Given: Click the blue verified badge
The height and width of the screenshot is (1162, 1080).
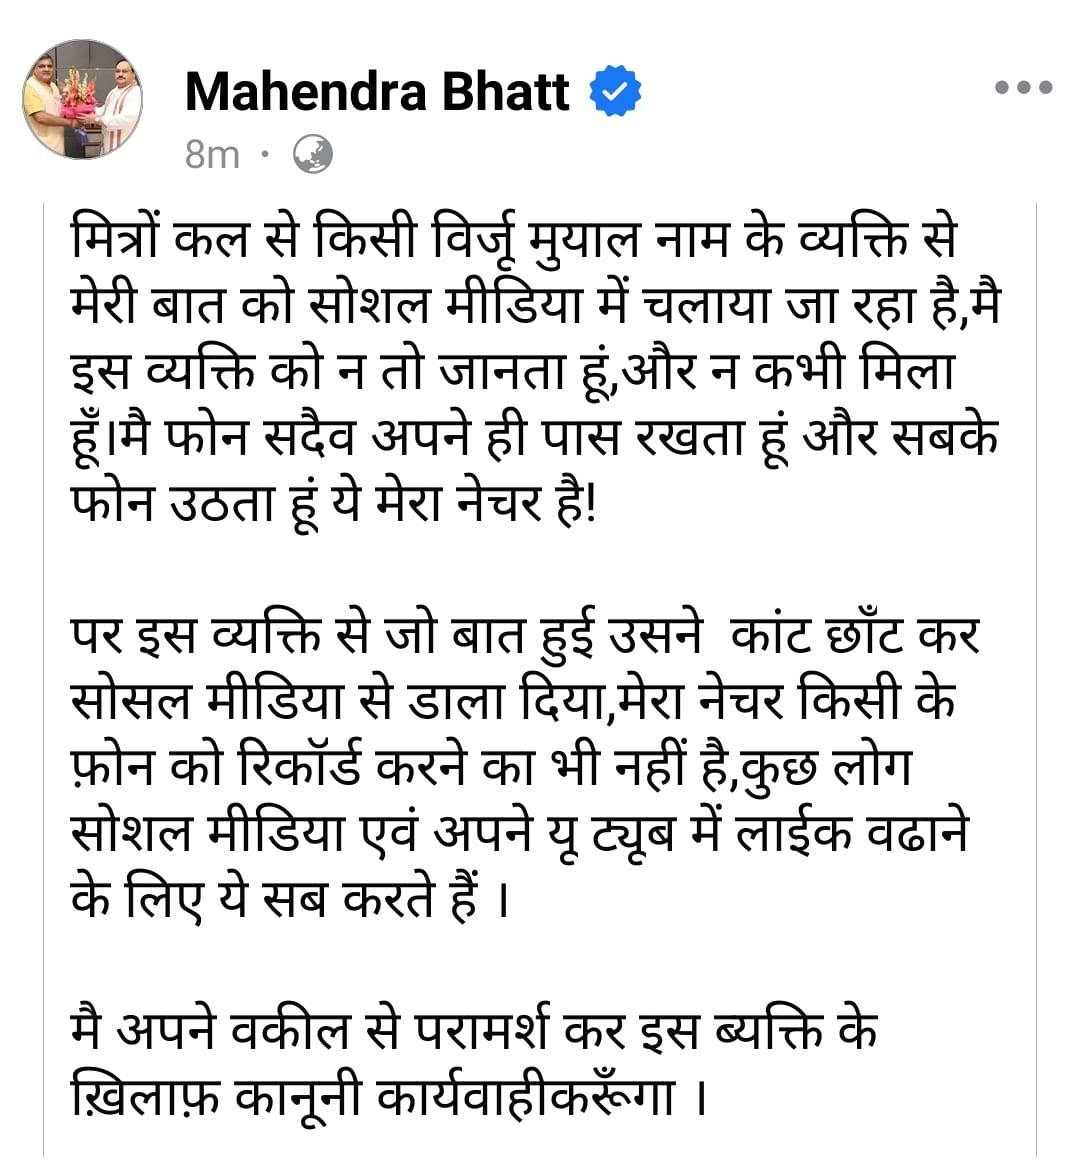Looking at the screenshot, I should tap(616, 93).
